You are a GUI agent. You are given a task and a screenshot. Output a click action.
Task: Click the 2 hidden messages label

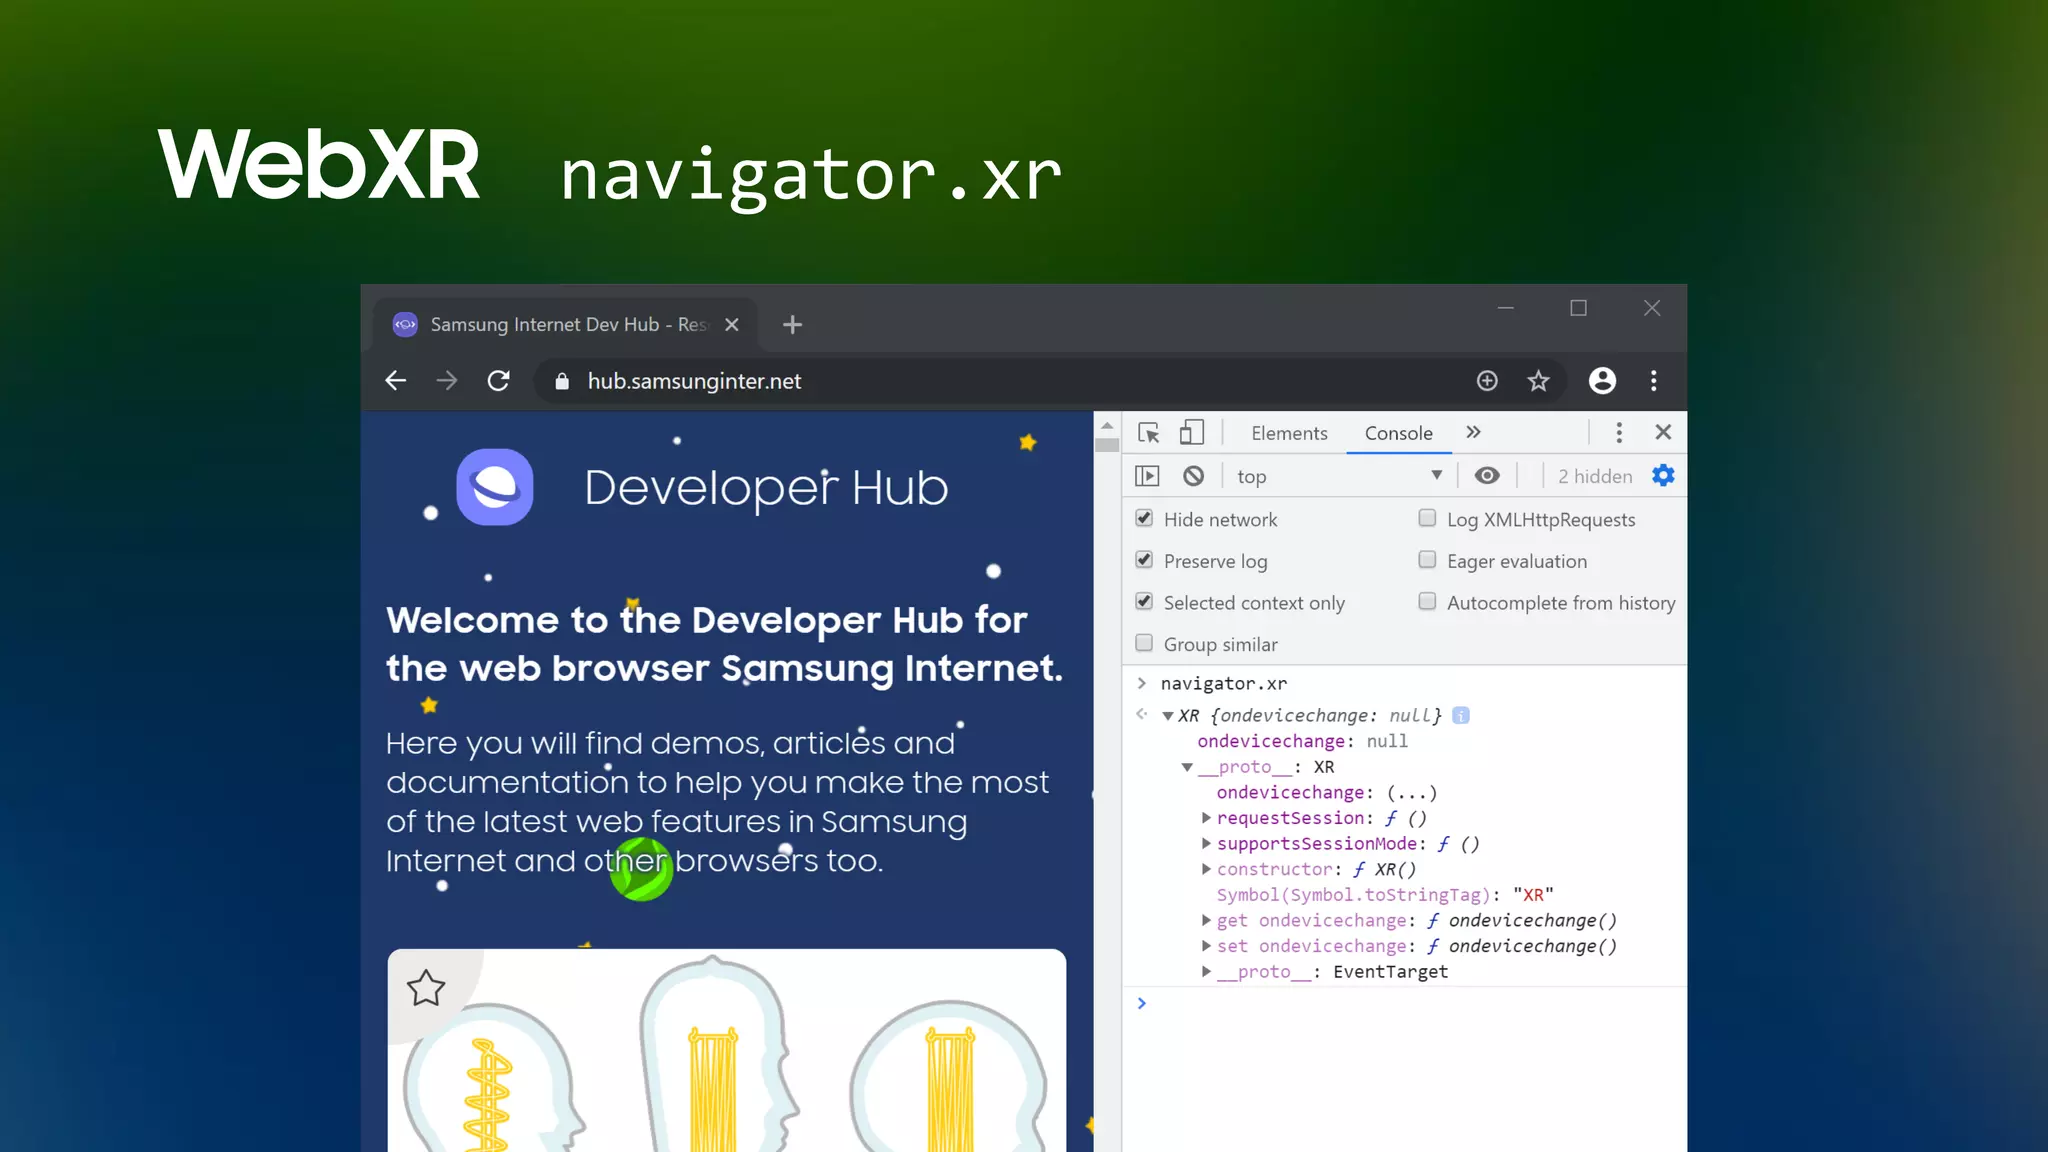click(1595, 477)
